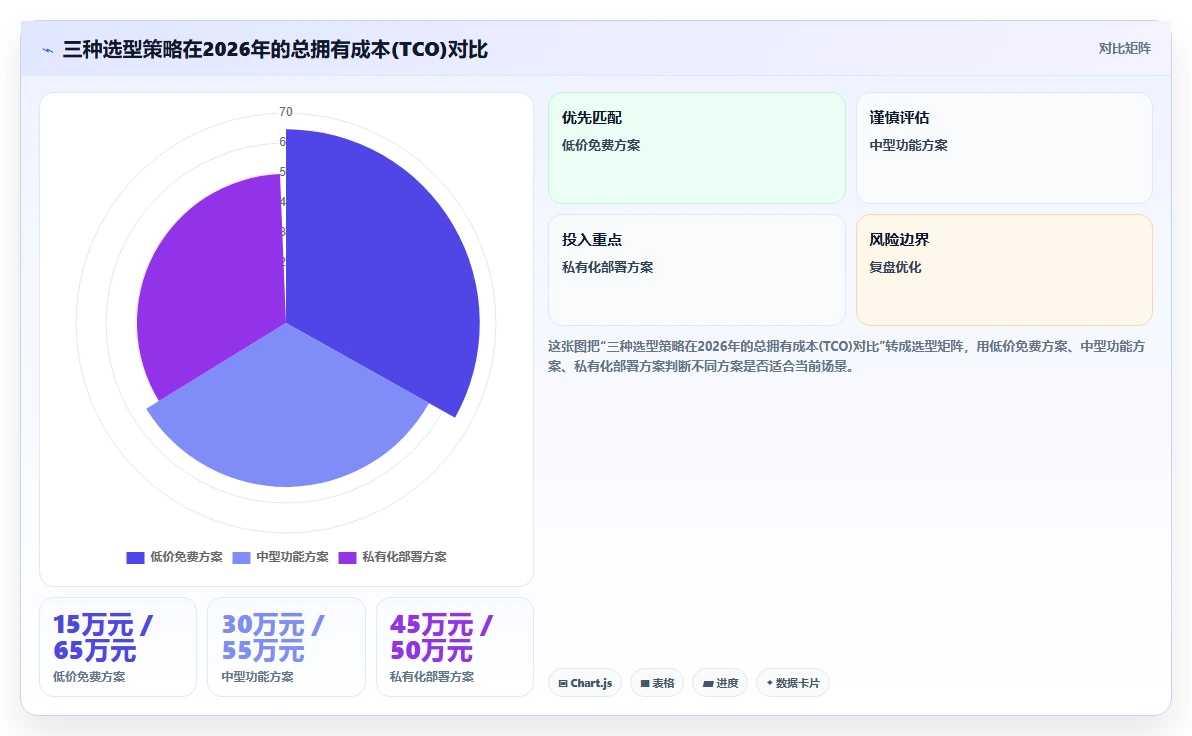This screenshot has height=736, width=1192.
Task: Open the 优先匹配 green card
Action: tap(696, 148)
